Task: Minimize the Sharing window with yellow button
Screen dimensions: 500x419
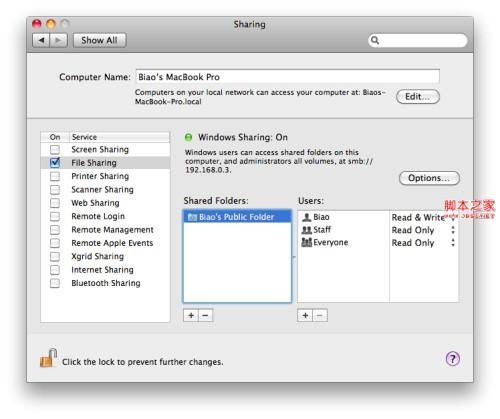Action: tap(51, 24)
